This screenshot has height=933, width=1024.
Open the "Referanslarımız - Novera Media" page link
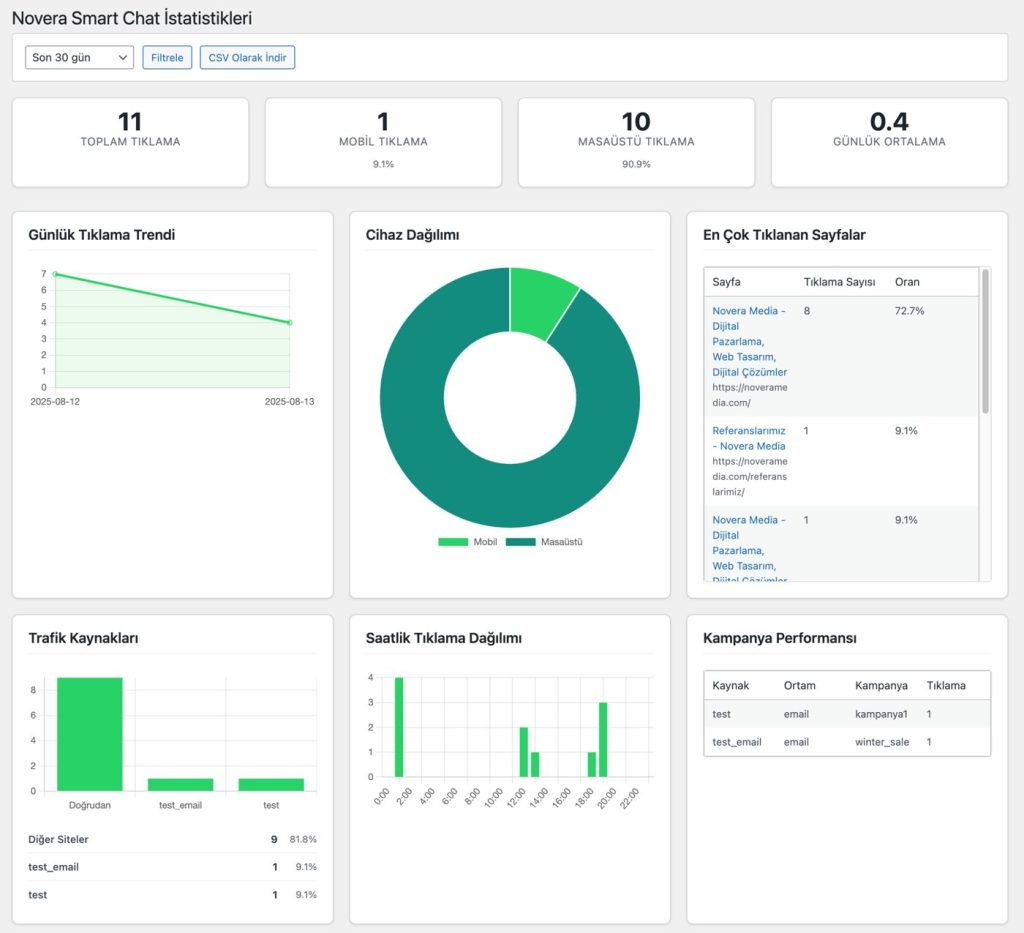tap(749, 438)
